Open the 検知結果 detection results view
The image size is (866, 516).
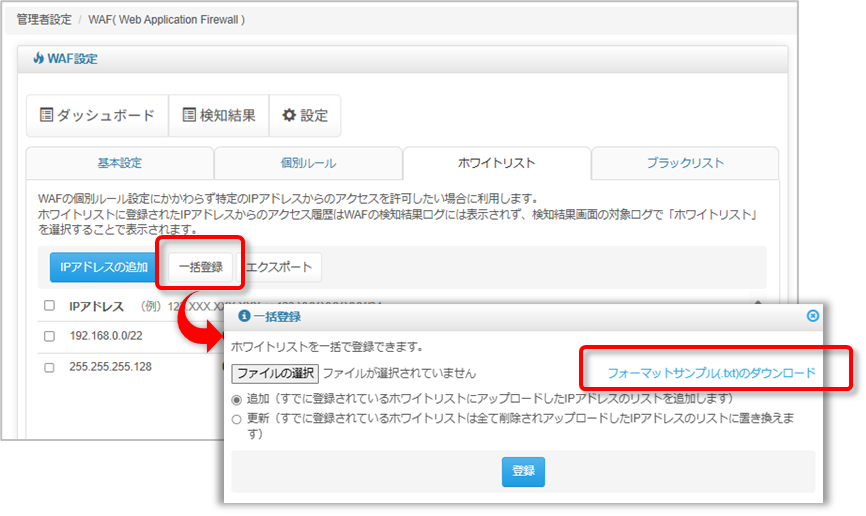pyautogui.click(x=219, y=116)
